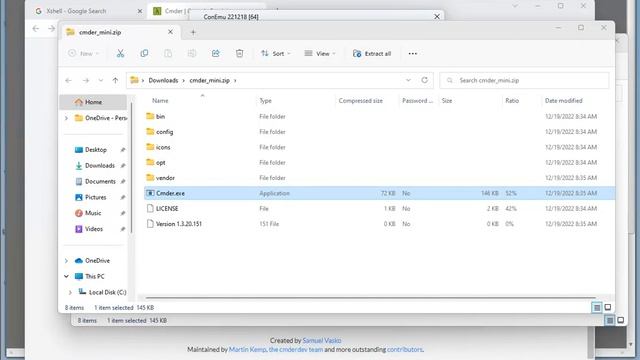The width and height of the screenshot is (640, 360).
Task: Go forward with the Explorer forward arrow
Action: click(85, 80)
